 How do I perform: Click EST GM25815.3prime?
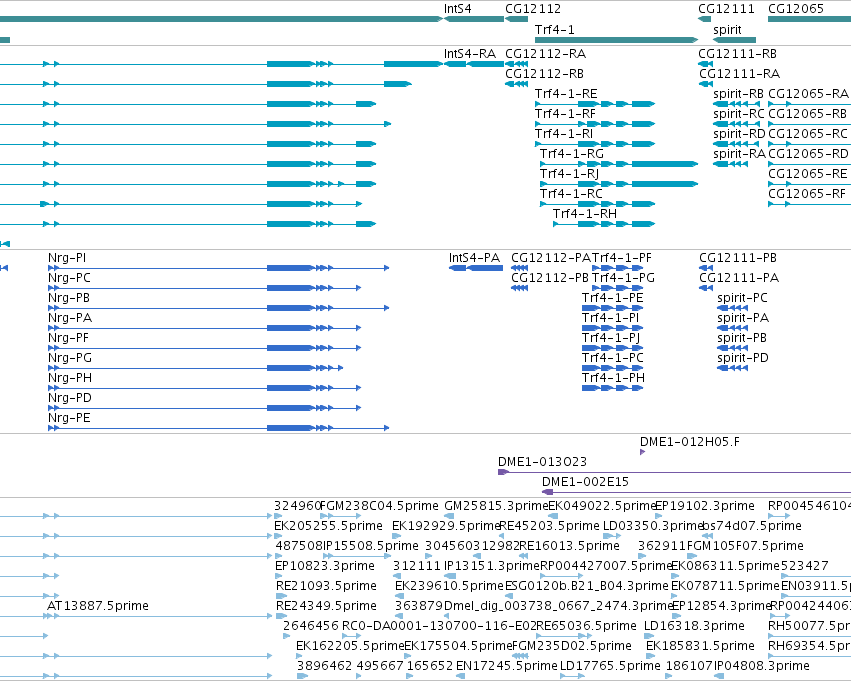coord(496,506)
